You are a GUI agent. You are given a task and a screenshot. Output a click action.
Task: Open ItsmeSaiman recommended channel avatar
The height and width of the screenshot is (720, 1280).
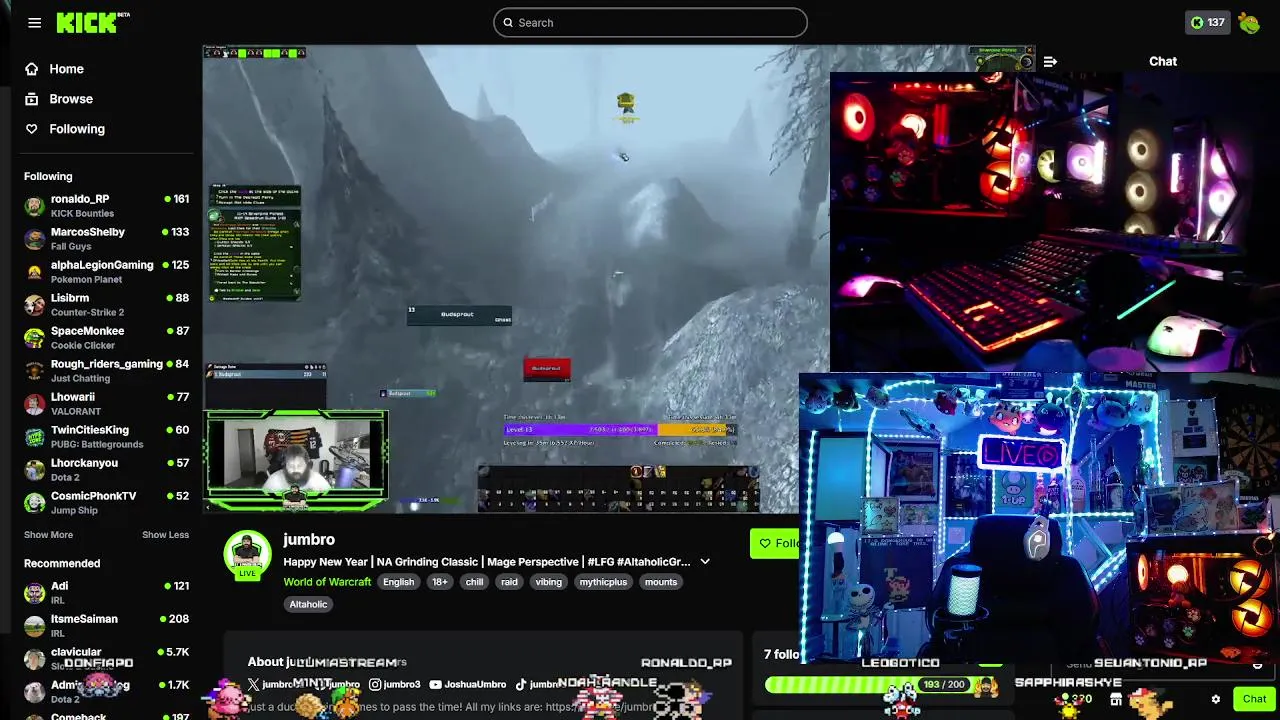tap(35, 626)
